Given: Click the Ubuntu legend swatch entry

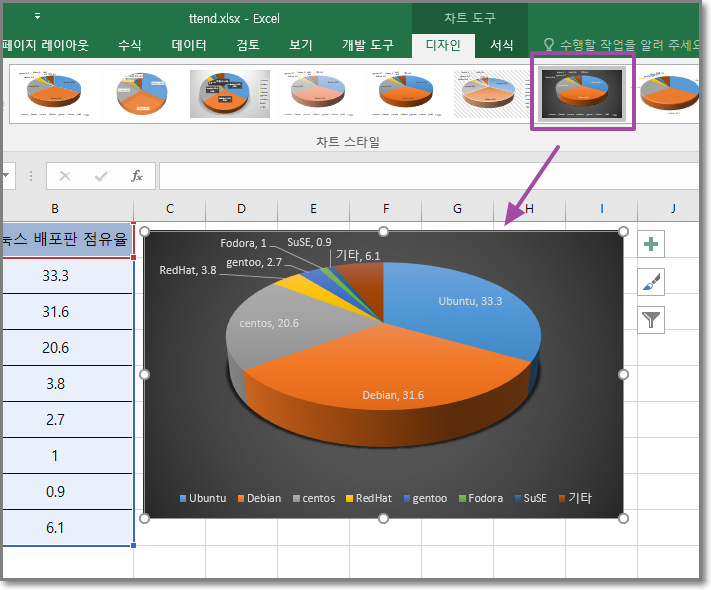Looking at the screenshot, I should (x=203, y=498).
